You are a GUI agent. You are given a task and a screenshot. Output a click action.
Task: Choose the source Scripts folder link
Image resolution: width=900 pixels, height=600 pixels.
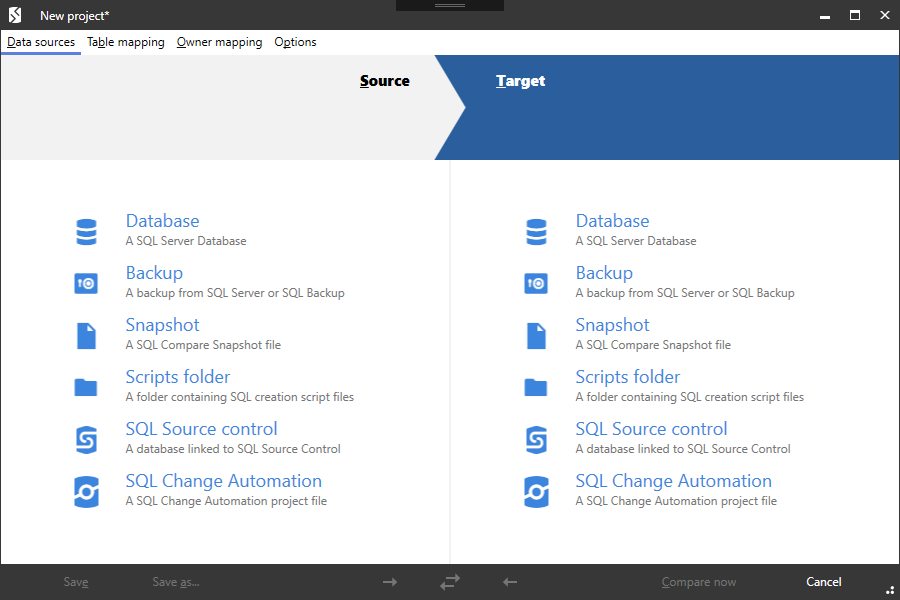[178, 377]
